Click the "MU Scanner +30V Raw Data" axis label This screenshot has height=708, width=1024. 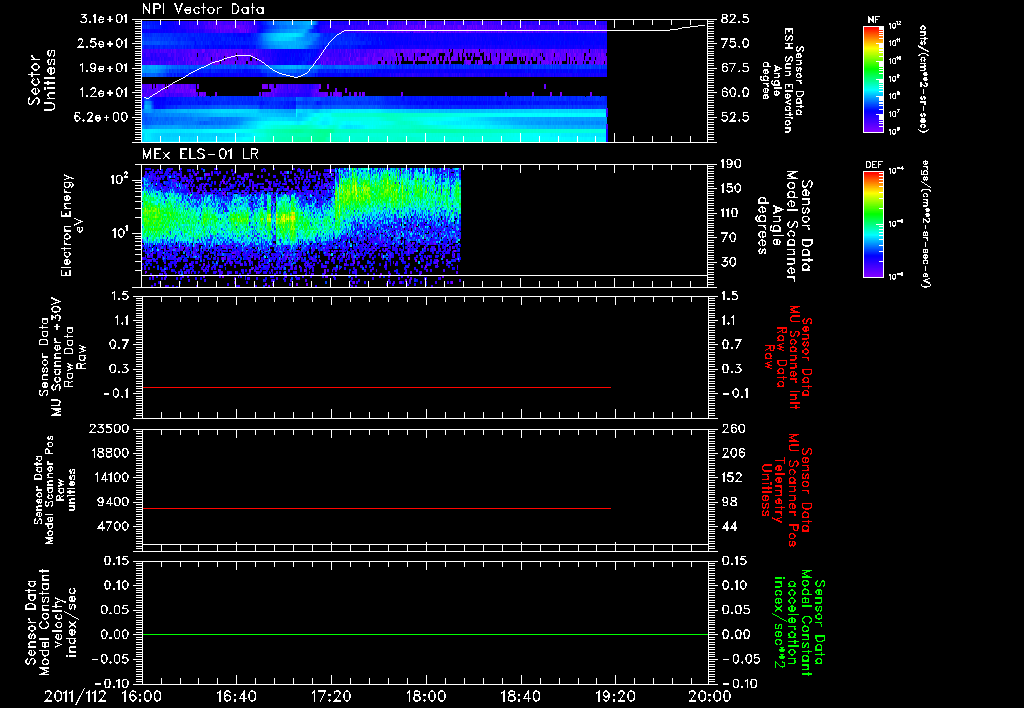click(x=63, y=357)
